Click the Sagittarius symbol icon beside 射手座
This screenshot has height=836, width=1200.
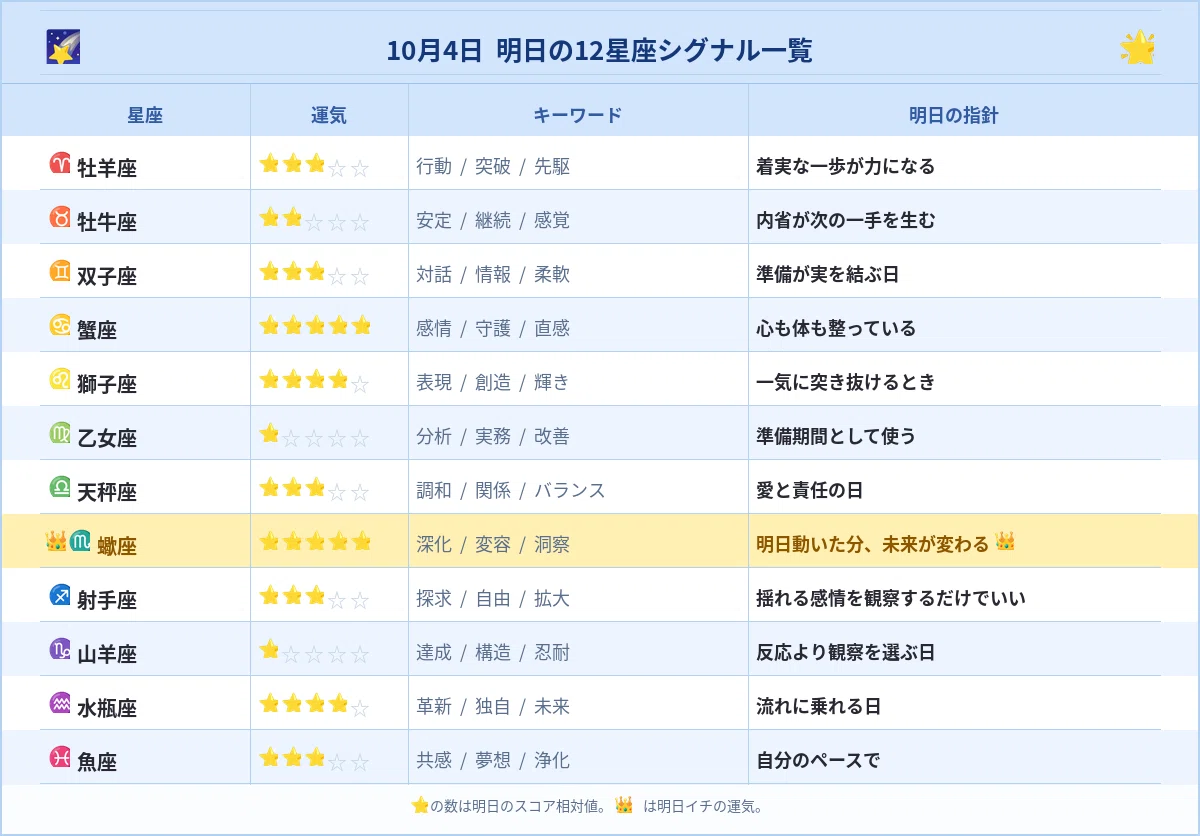tap(60, 595)
